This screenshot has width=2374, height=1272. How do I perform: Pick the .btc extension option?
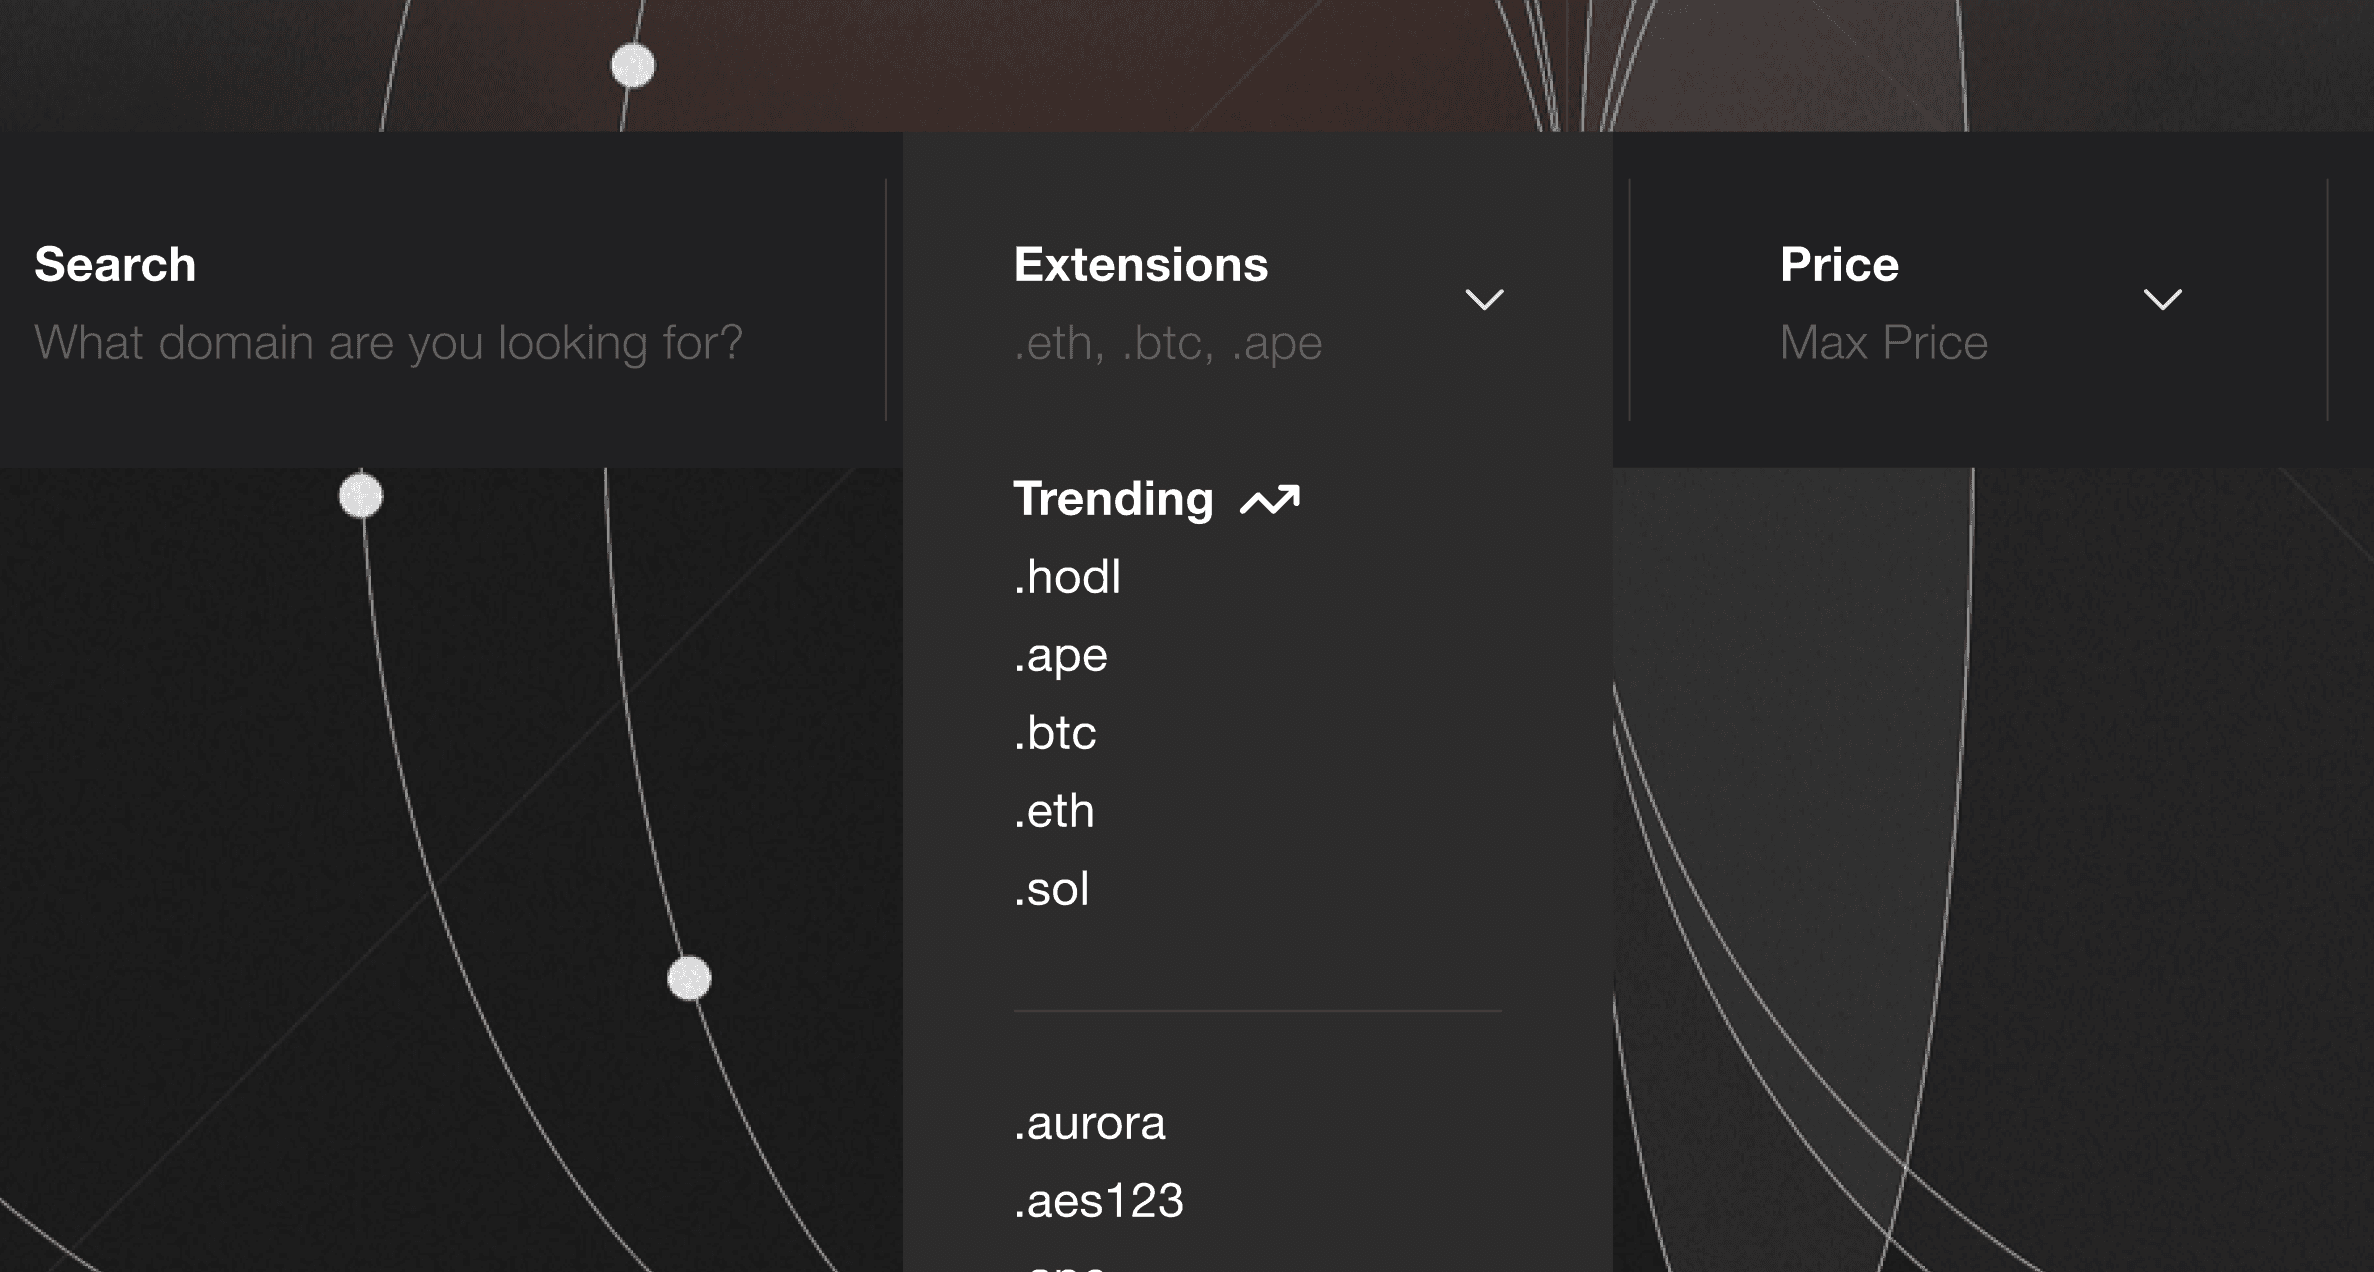coord(1055,733)
